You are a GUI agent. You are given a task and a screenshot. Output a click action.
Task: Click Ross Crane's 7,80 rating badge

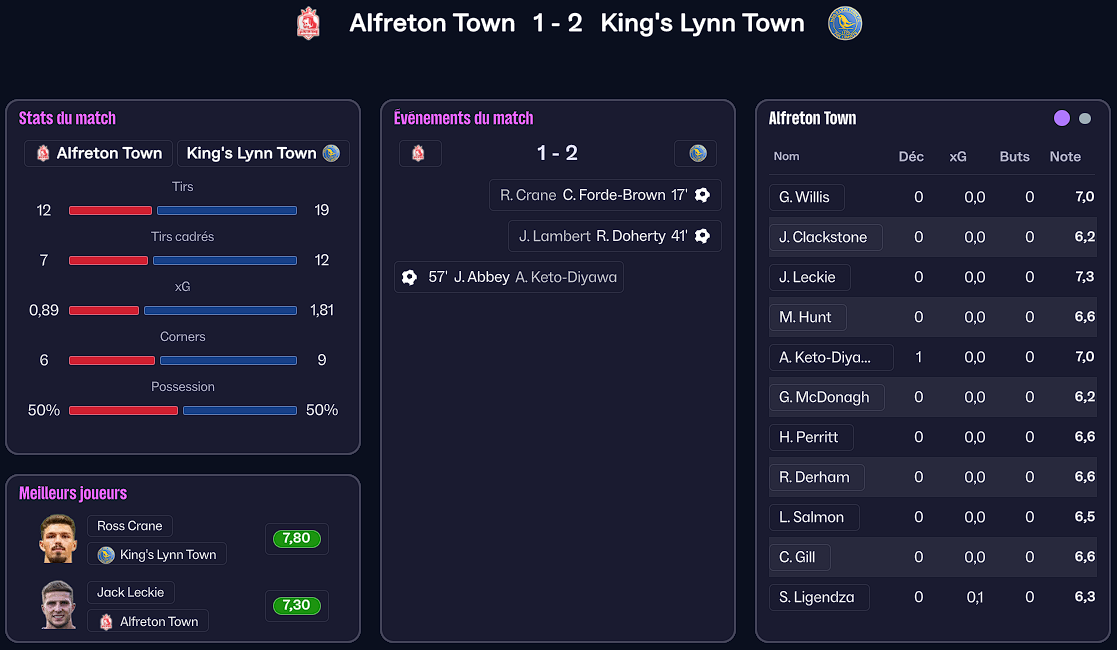pos(296,538)
